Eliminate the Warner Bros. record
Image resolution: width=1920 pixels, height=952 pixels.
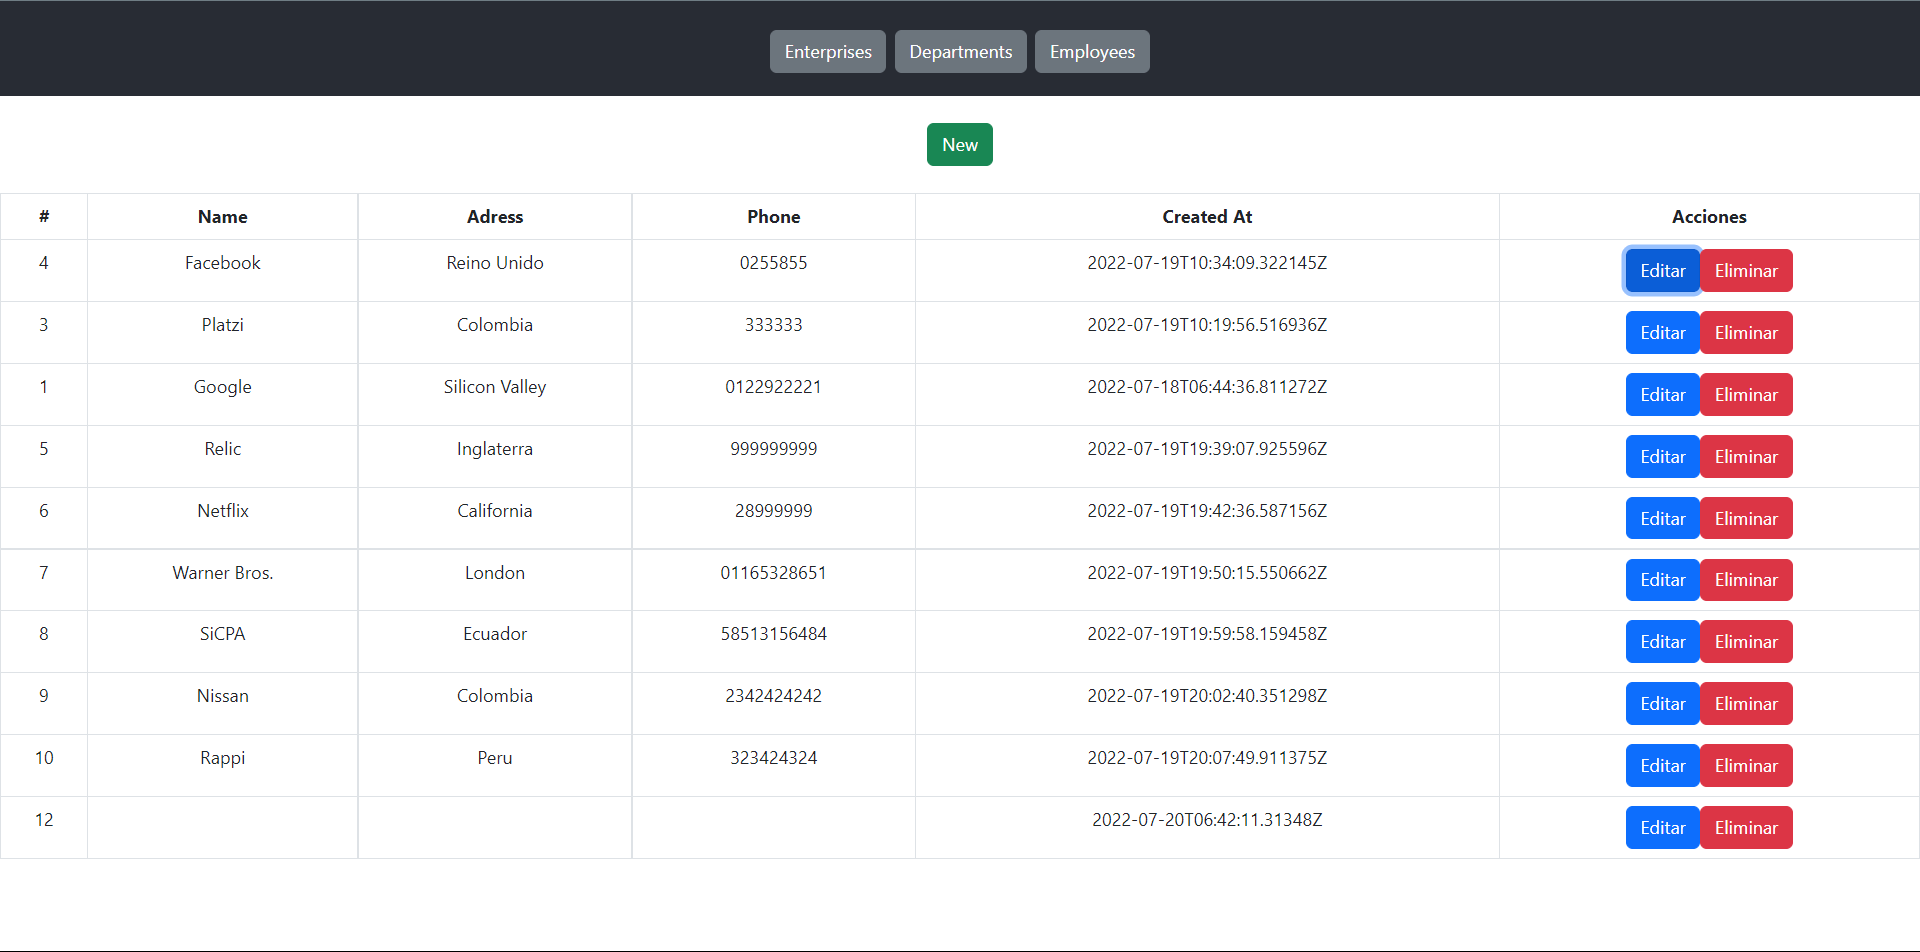(x=1746, y=580)
